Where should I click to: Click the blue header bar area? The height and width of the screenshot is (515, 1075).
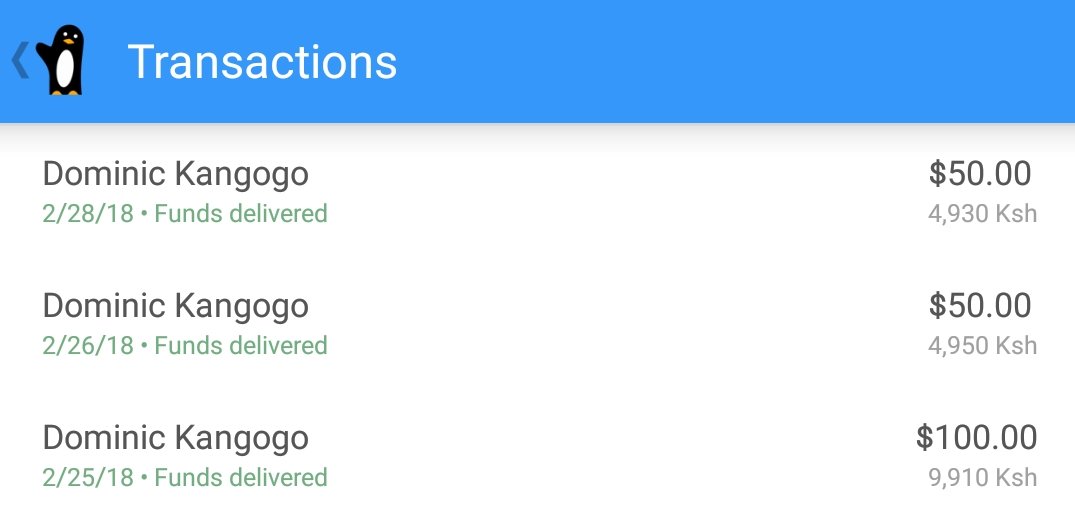click(x=538, y=61)
